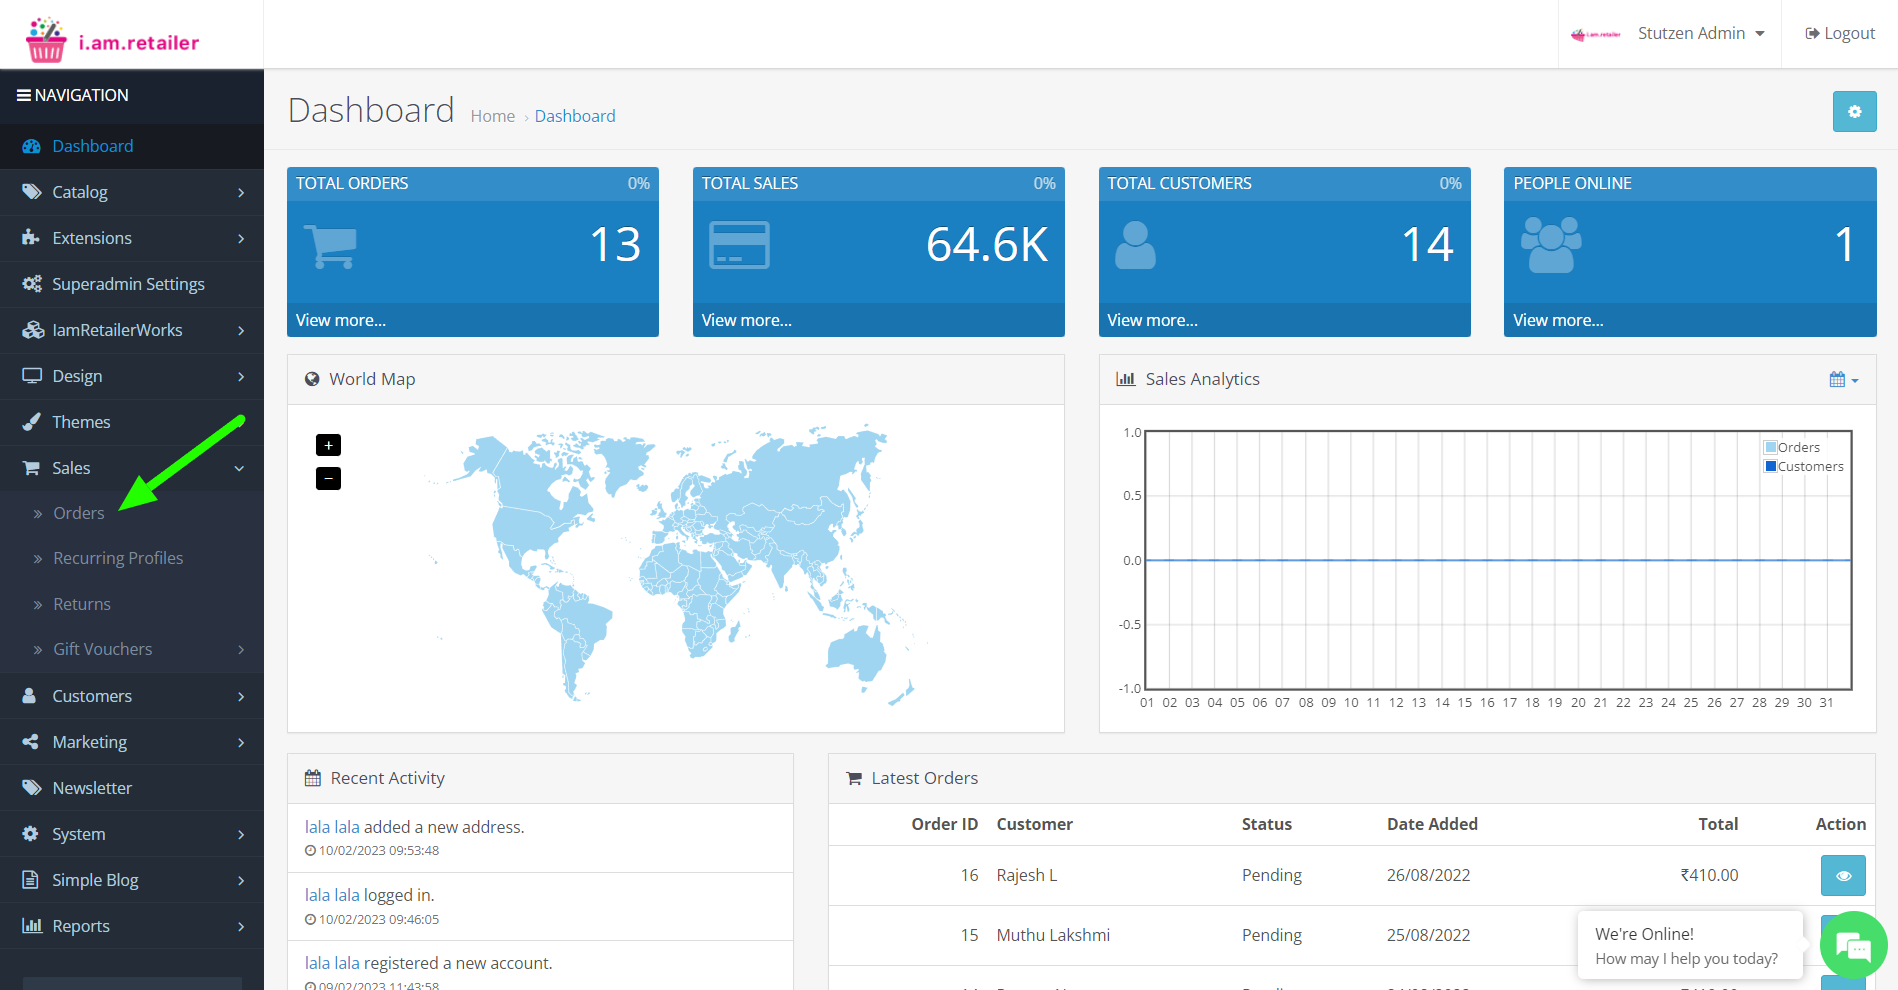
Task: Click the Catalog tags icon
Action: click(31, 192)
